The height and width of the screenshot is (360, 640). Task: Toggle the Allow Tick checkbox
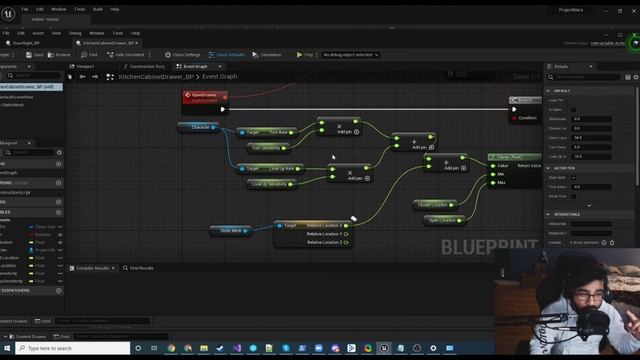coord(573,196)
